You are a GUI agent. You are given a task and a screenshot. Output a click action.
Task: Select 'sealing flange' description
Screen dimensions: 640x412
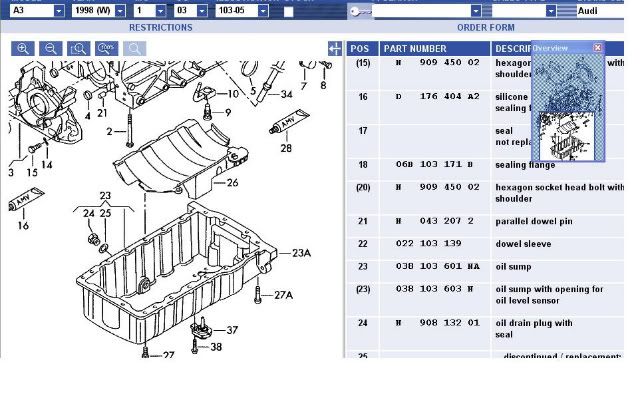point(525,165)
